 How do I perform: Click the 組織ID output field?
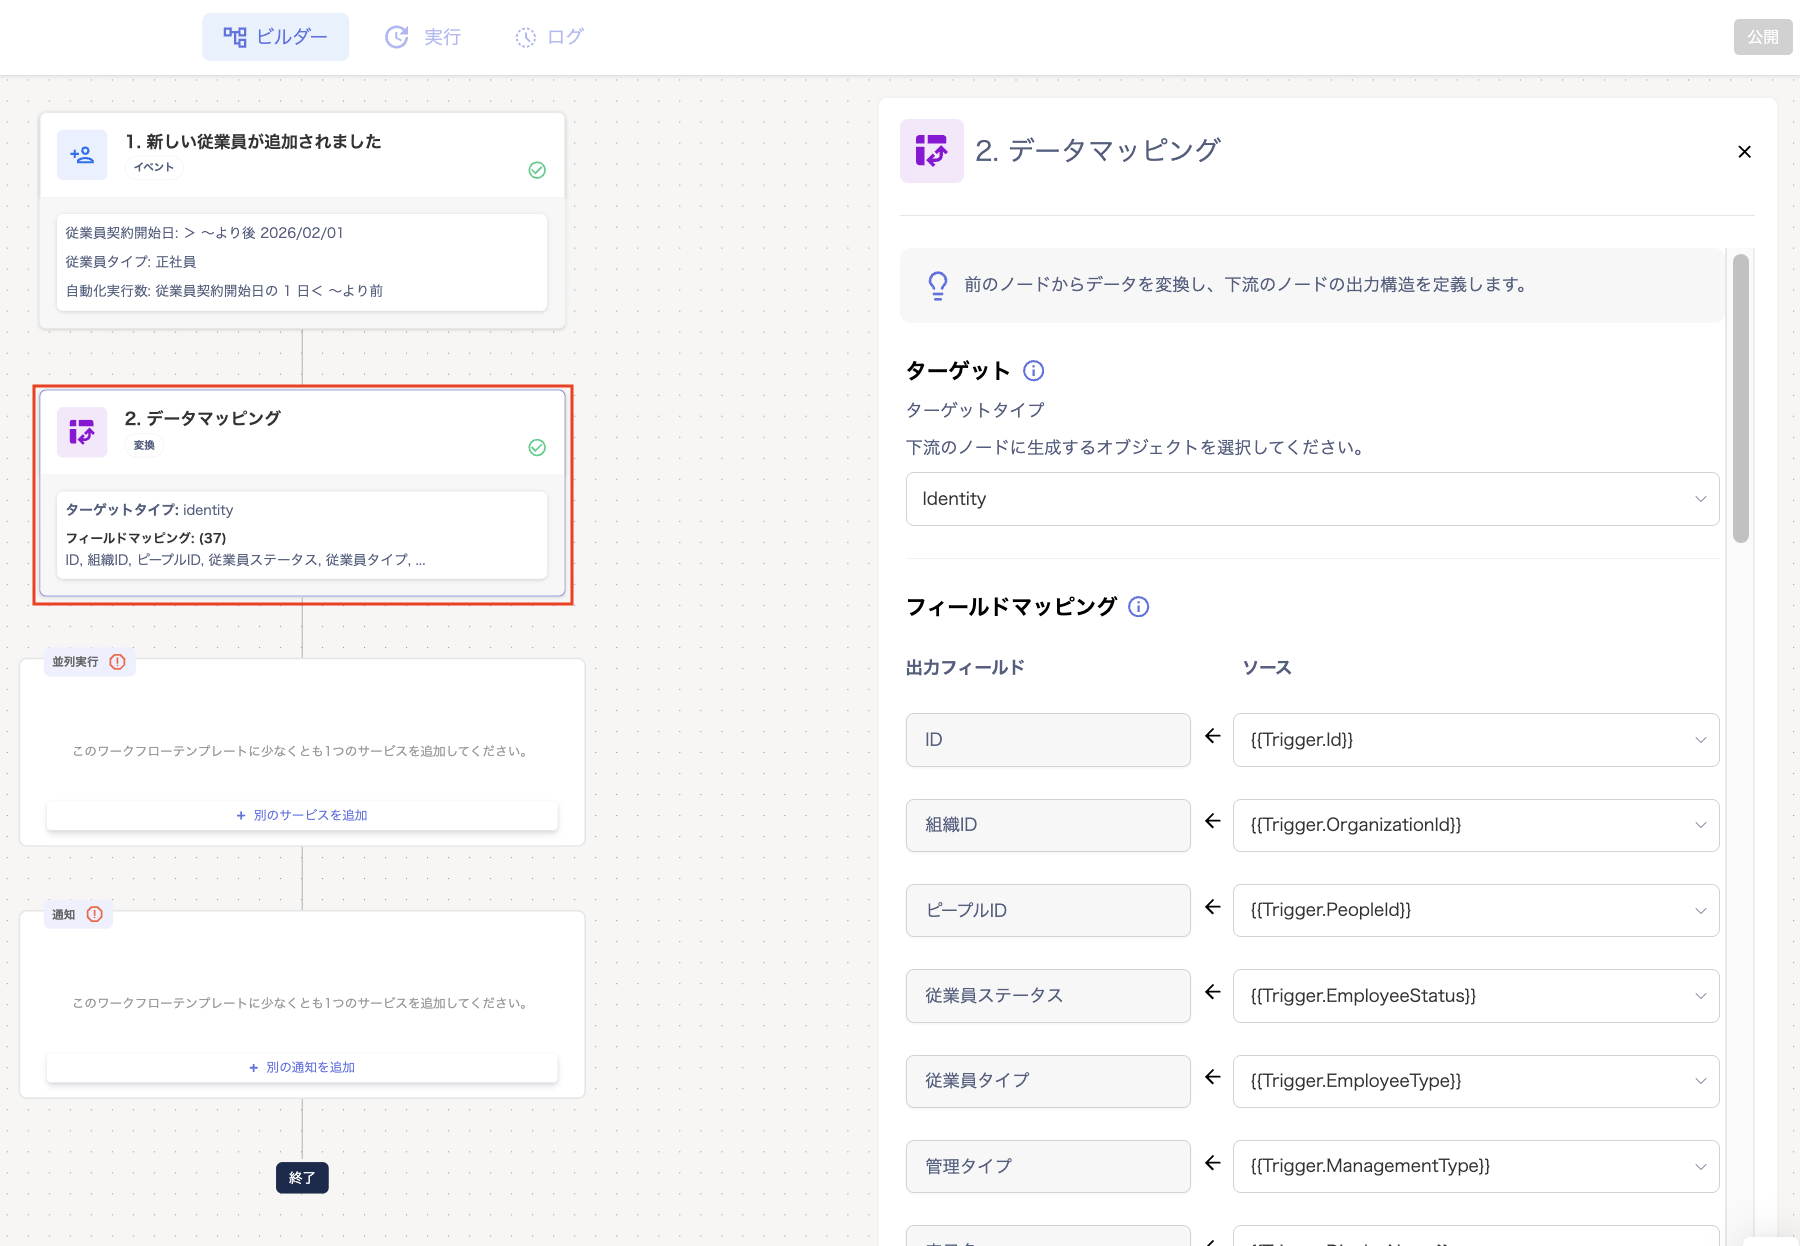(1048, 825)
